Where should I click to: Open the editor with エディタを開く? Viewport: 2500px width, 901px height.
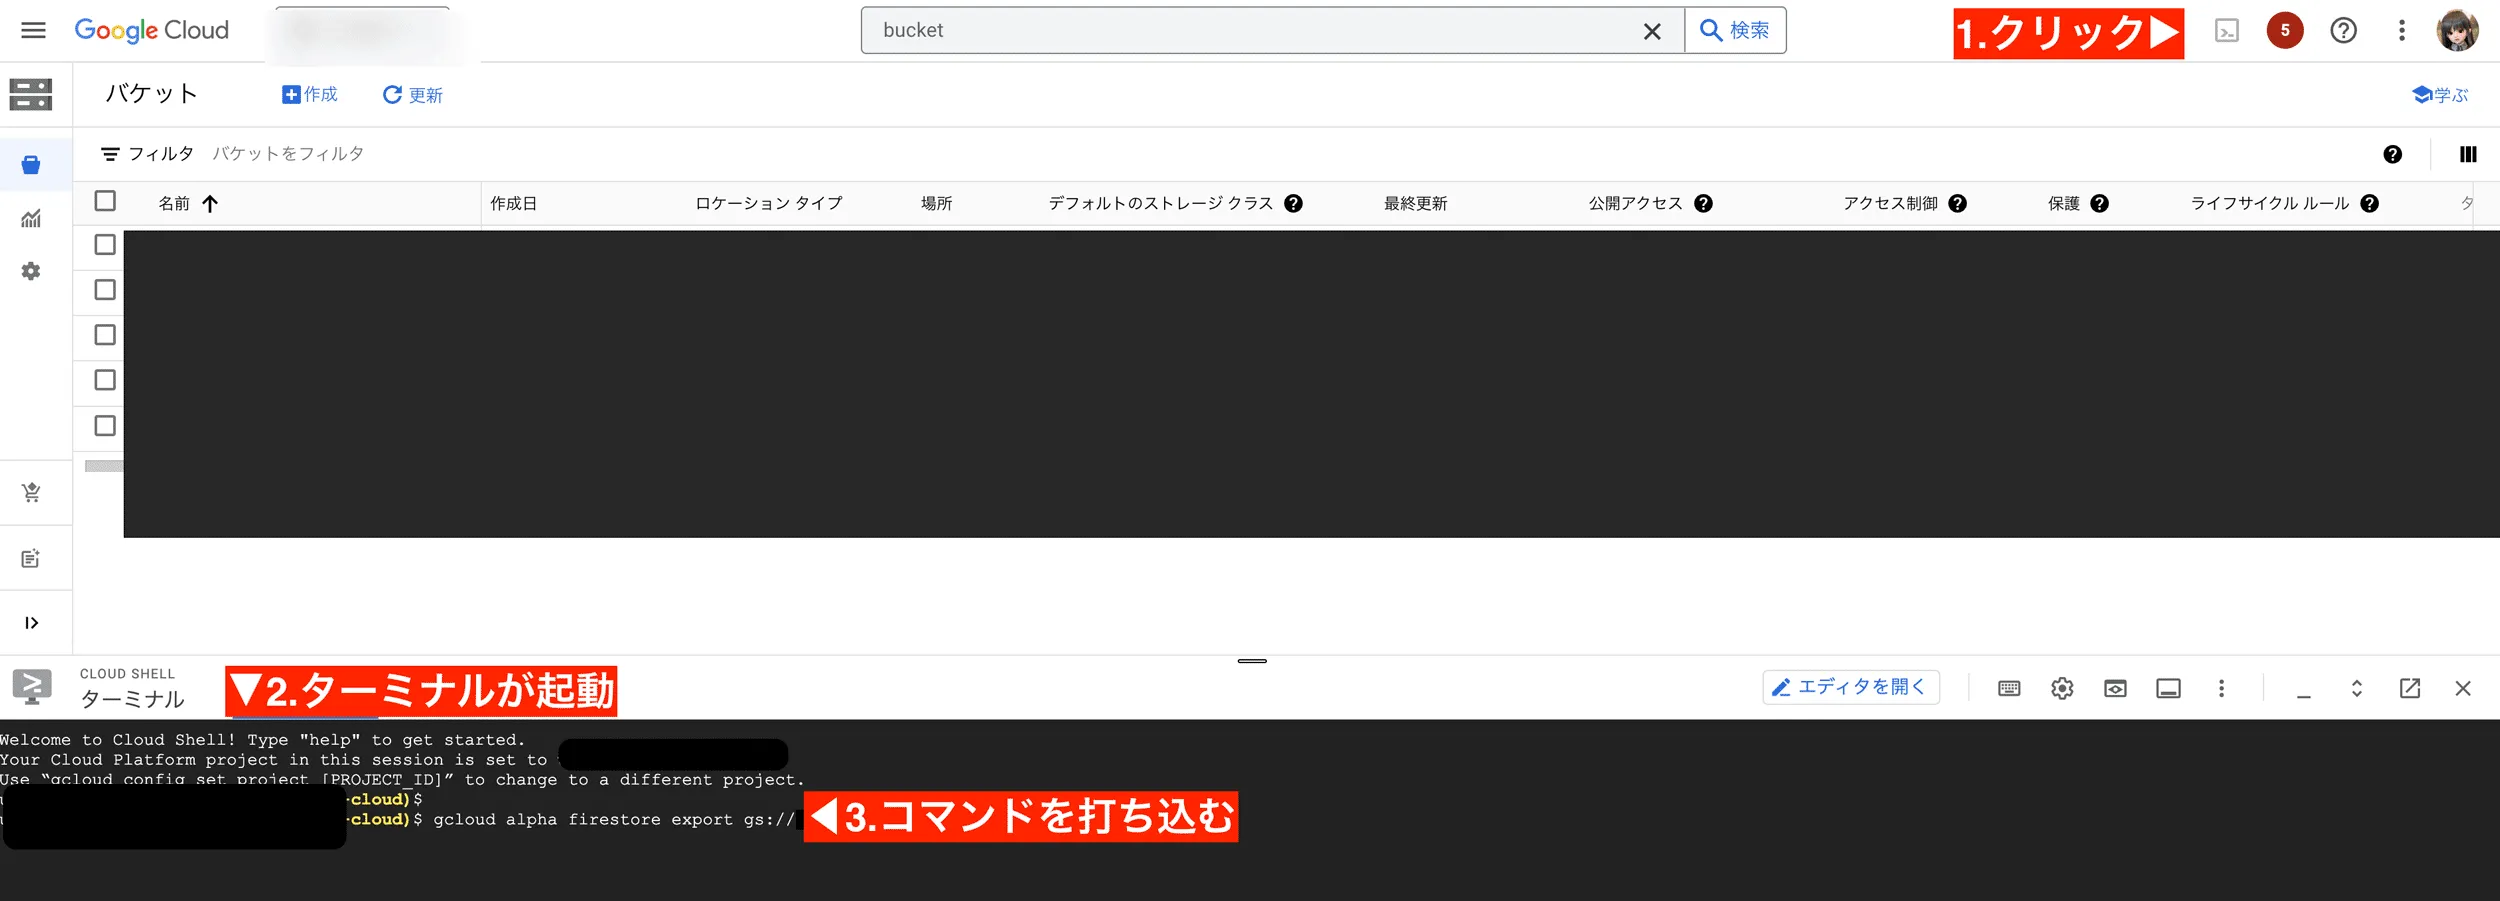pyautogui.click(x=1851, y=687)
